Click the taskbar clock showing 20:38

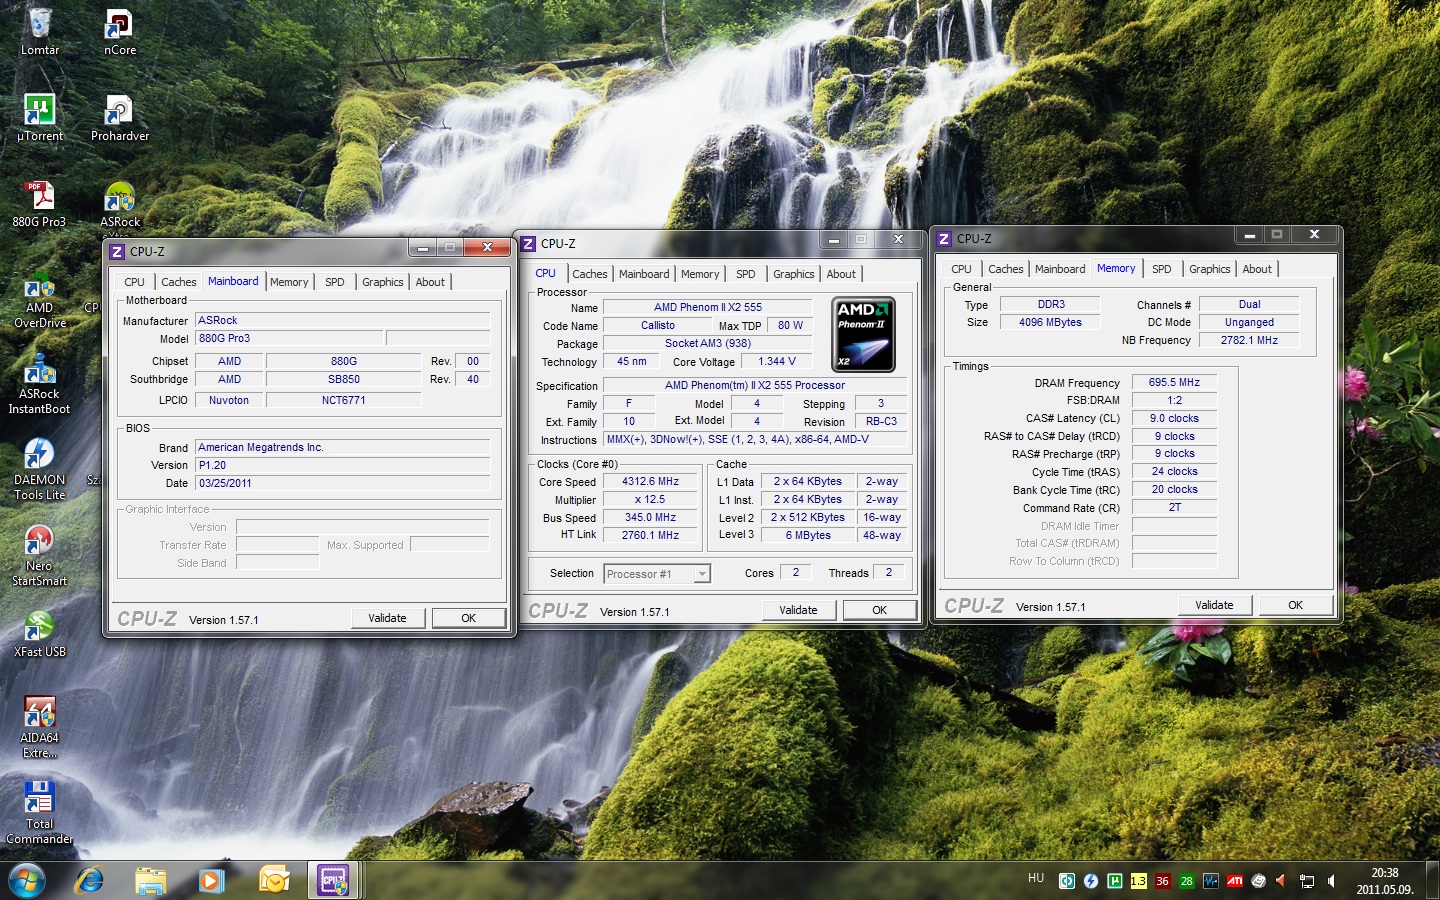tap(1385, 881)
